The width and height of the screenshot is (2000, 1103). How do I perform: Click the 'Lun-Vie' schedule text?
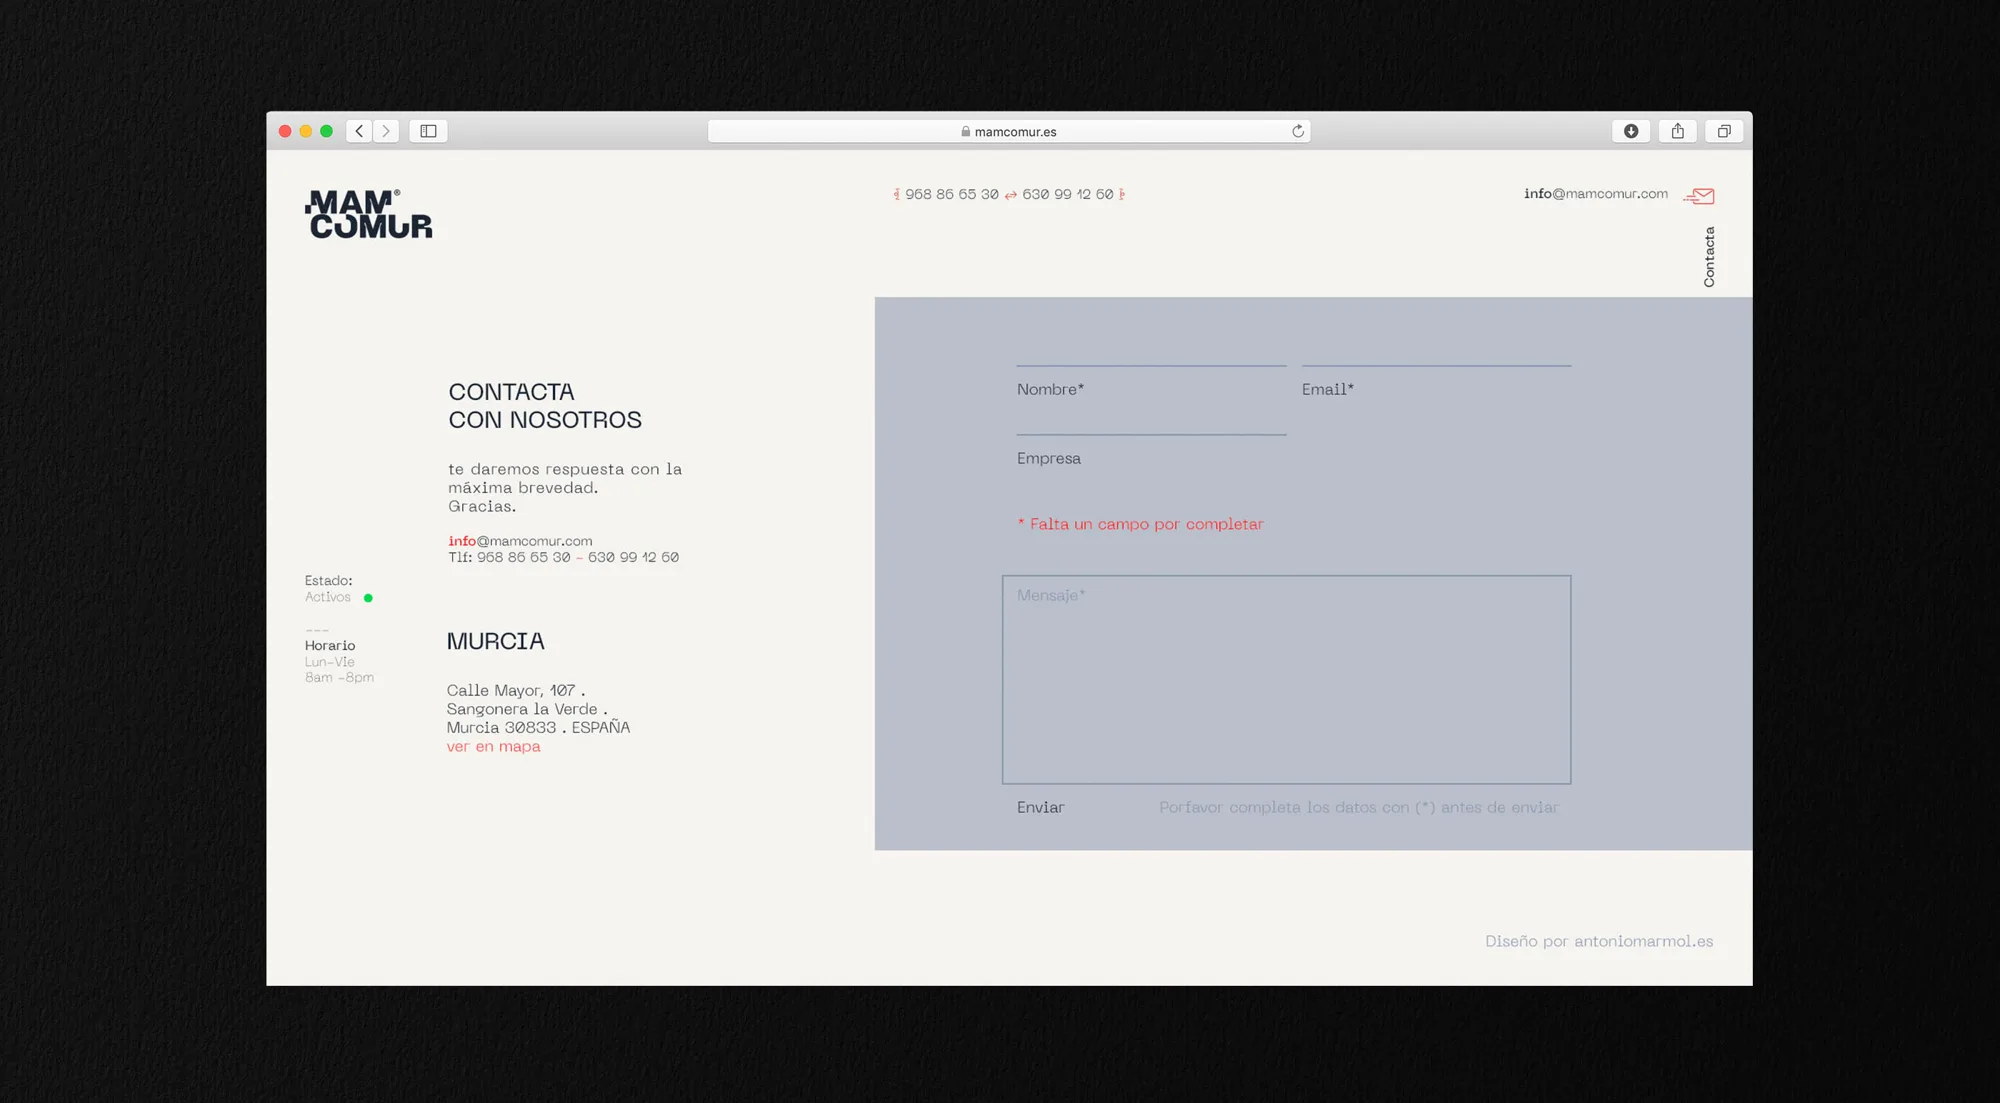[329, 662]
